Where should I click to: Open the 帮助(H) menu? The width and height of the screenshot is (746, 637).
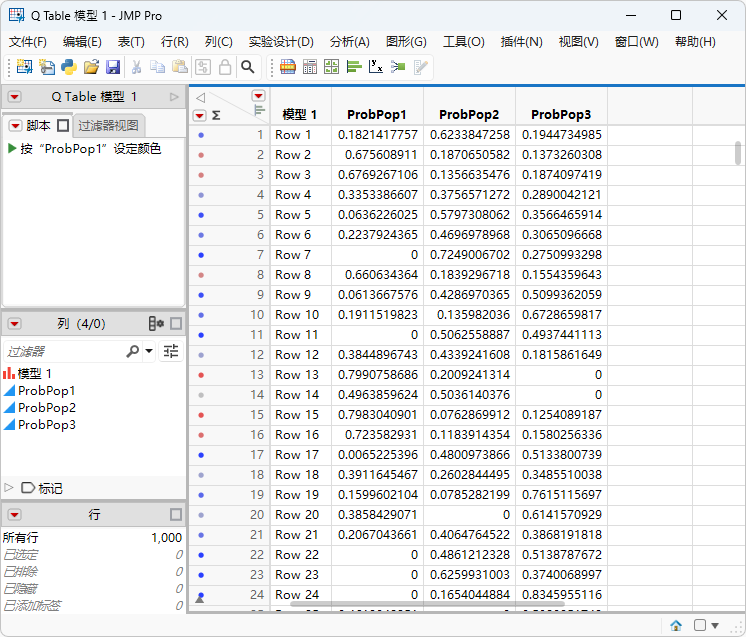tap(695, 42)
